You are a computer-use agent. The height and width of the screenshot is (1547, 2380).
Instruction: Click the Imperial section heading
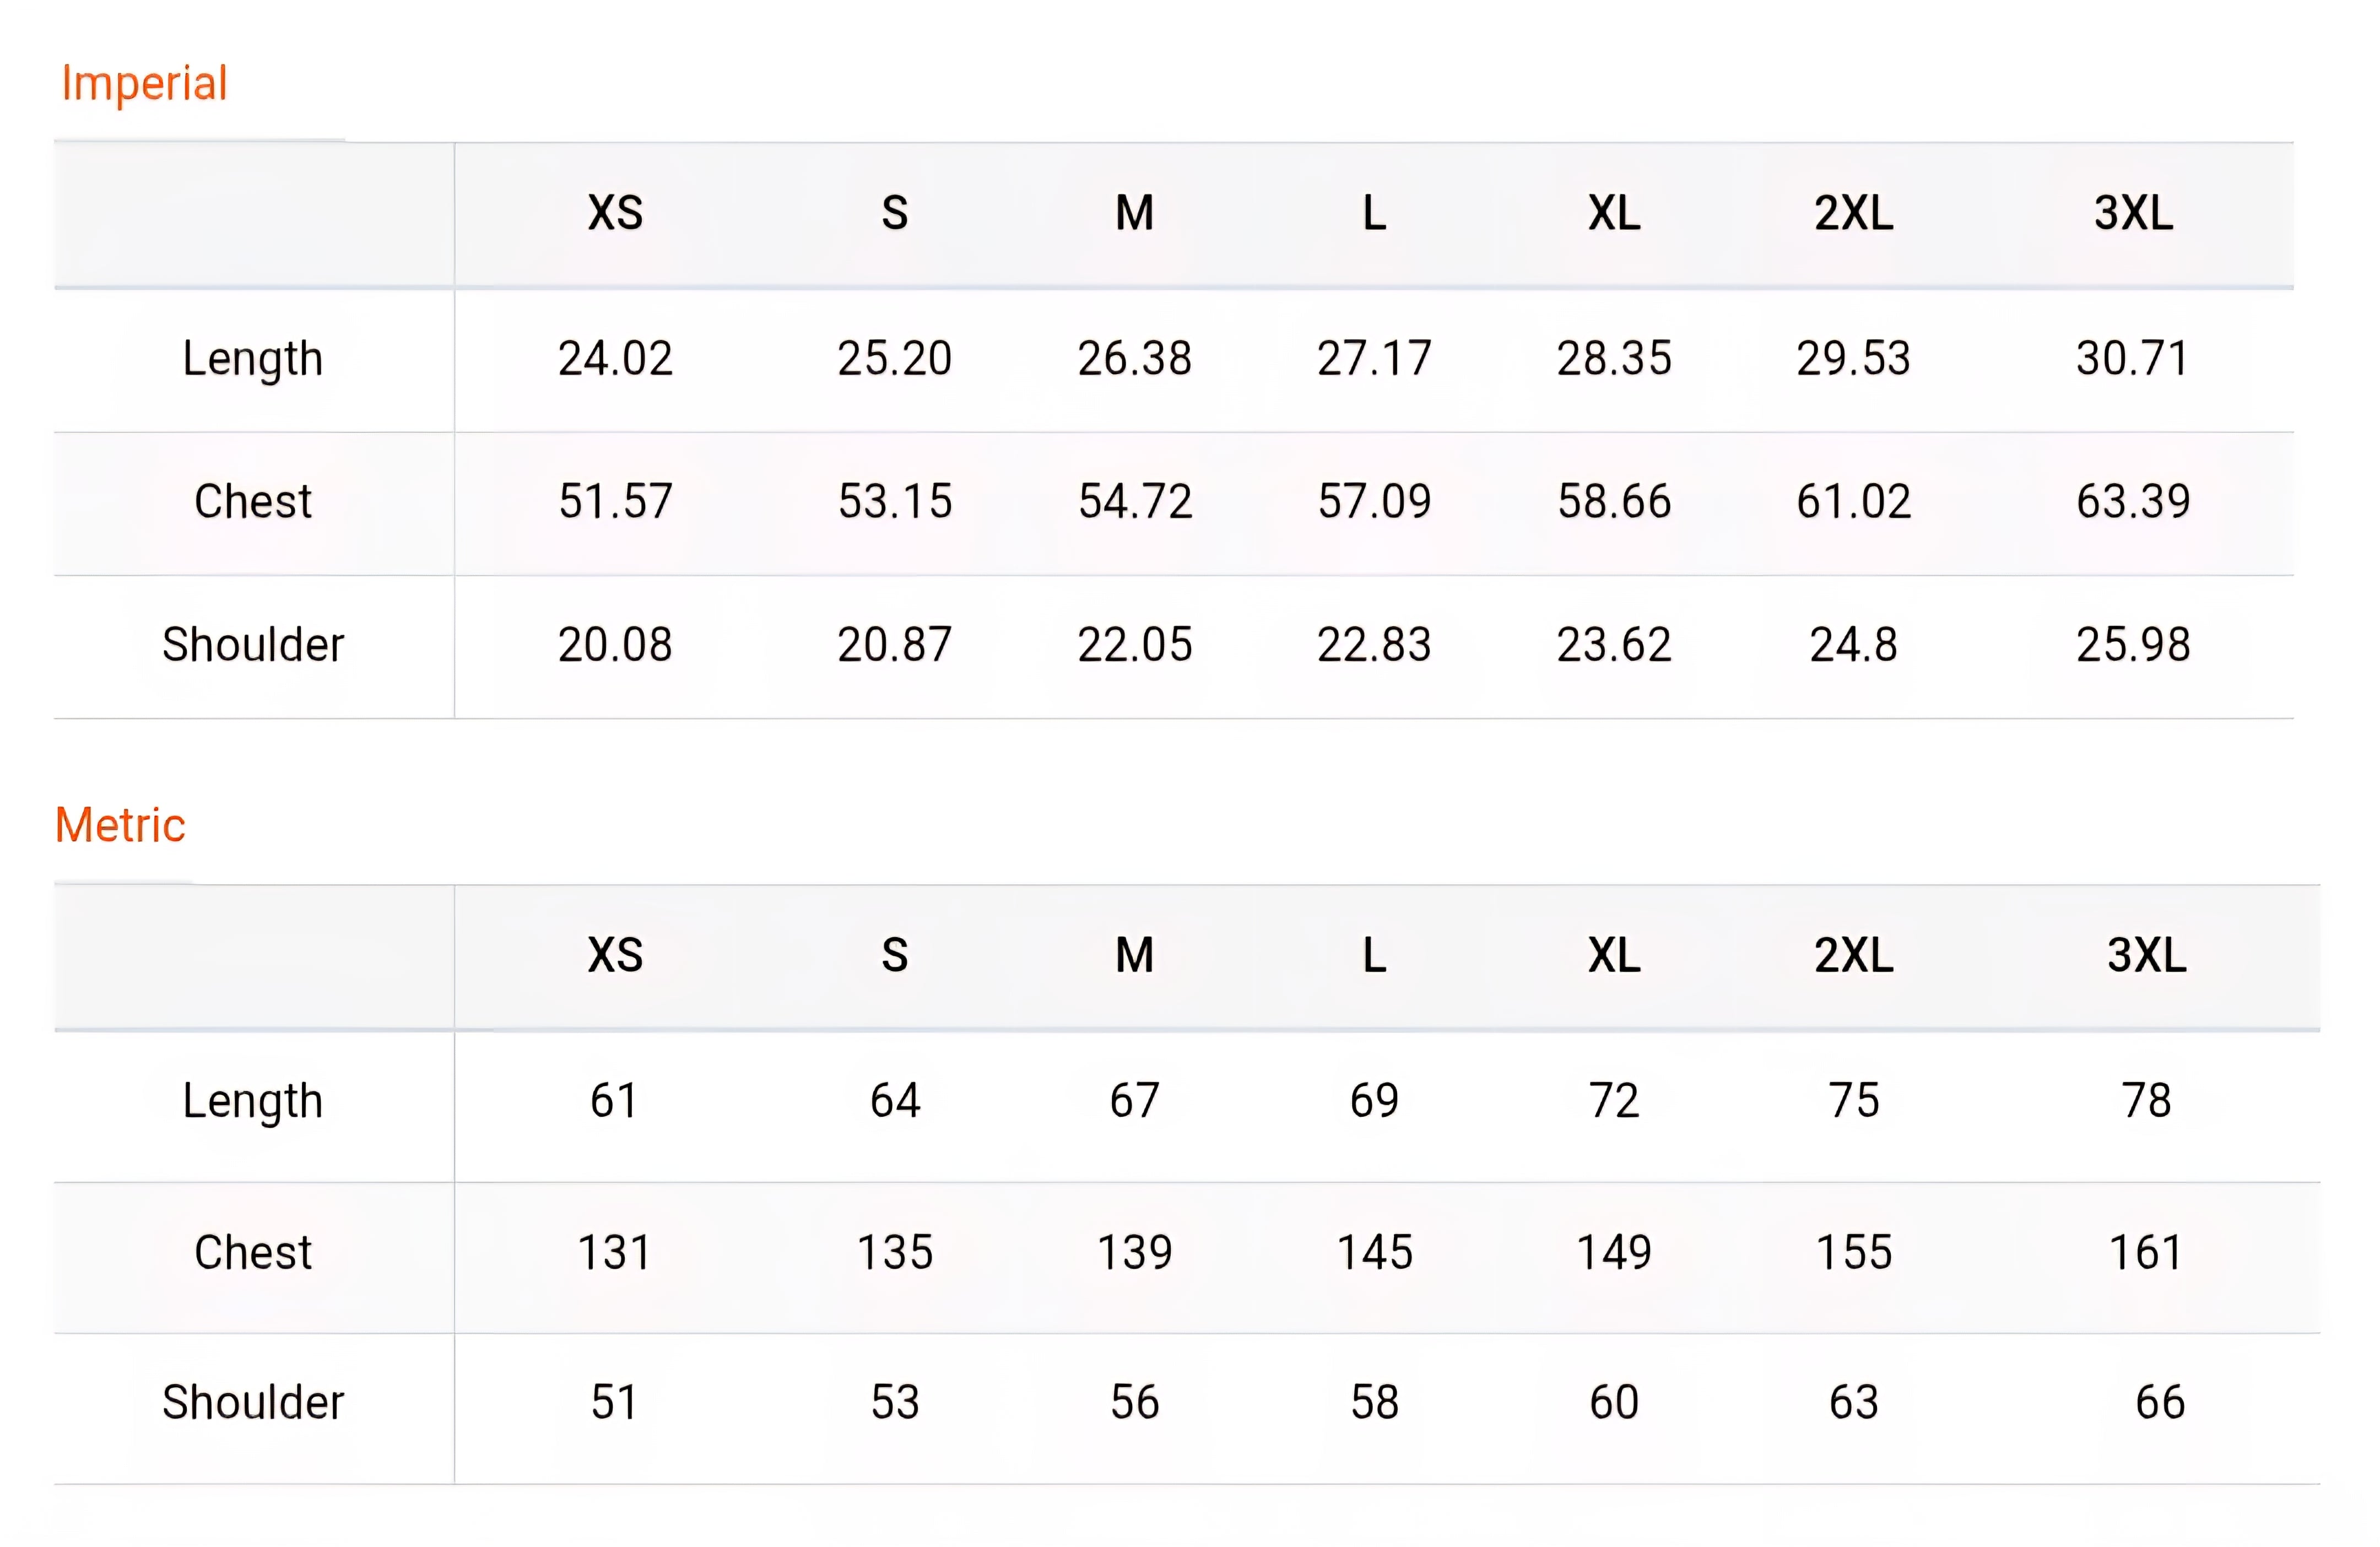click(144, 84)
